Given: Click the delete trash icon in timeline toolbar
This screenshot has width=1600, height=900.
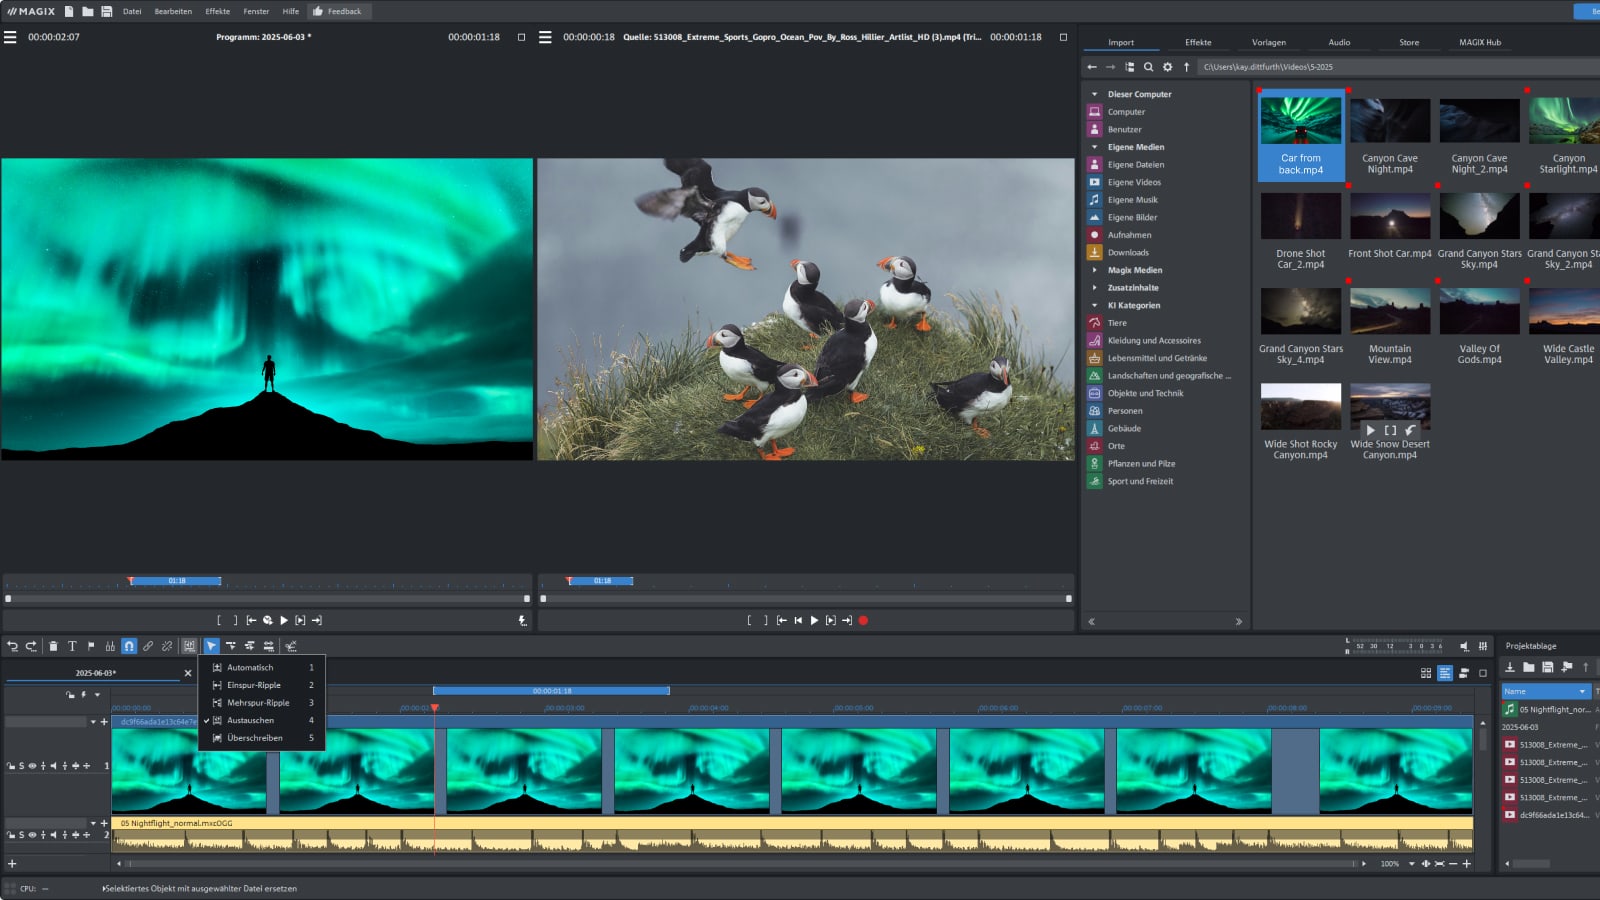Looking at the screenshot, I should [x=53, y=646].
